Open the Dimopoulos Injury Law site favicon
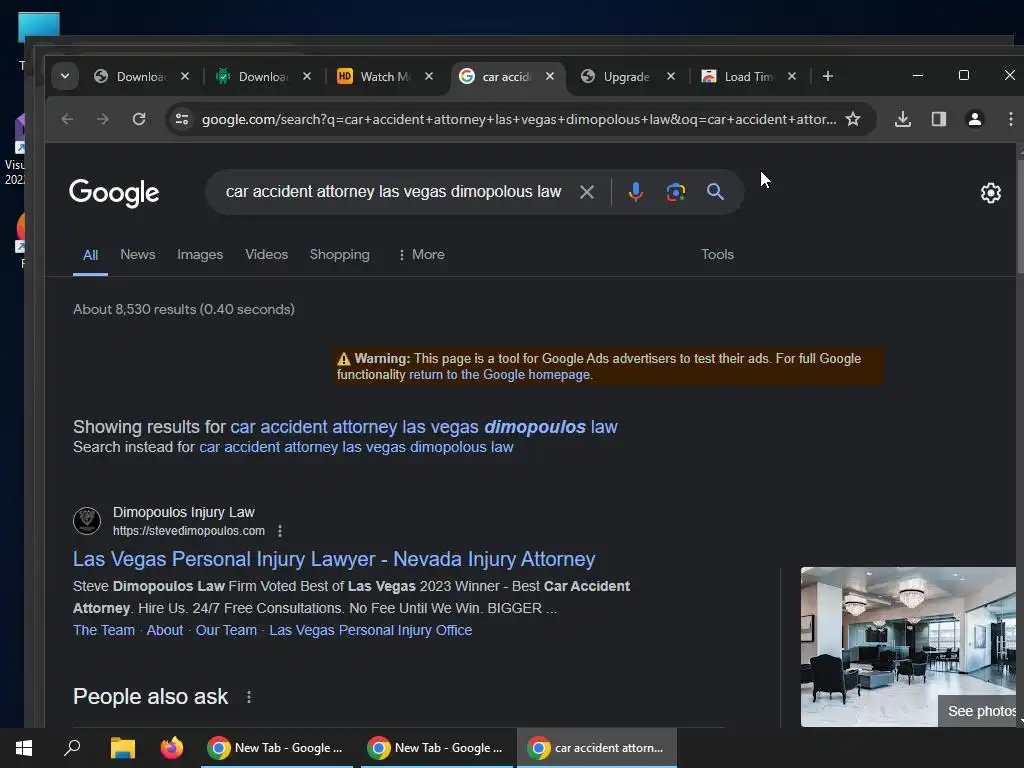 tap(87, 521)
